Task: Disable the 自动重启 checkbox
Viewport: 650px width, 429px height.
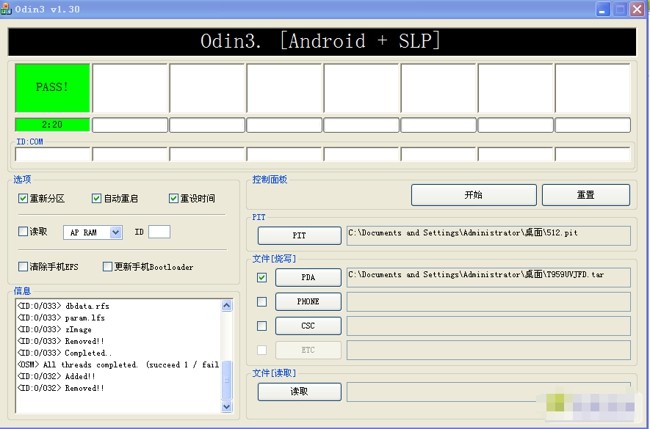Action: point(97,198)
